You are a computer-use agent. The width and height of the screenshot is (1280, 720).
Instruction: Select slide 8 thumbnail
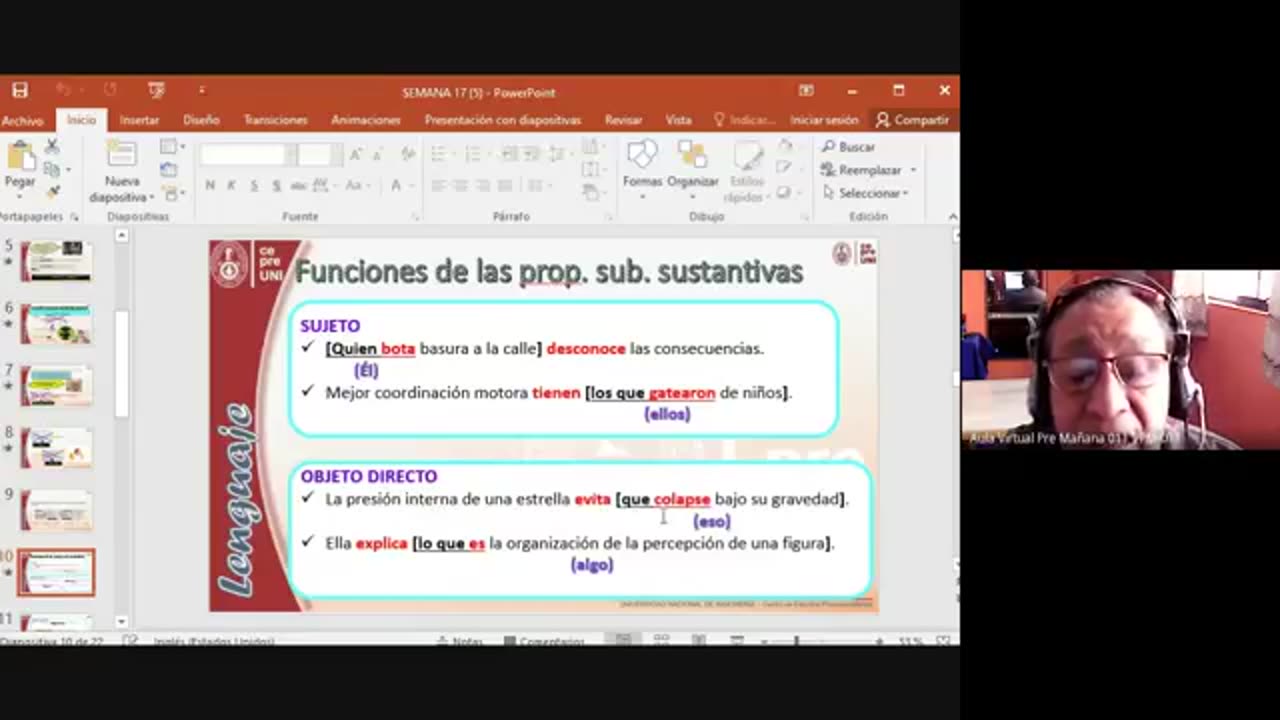point(56,448)
